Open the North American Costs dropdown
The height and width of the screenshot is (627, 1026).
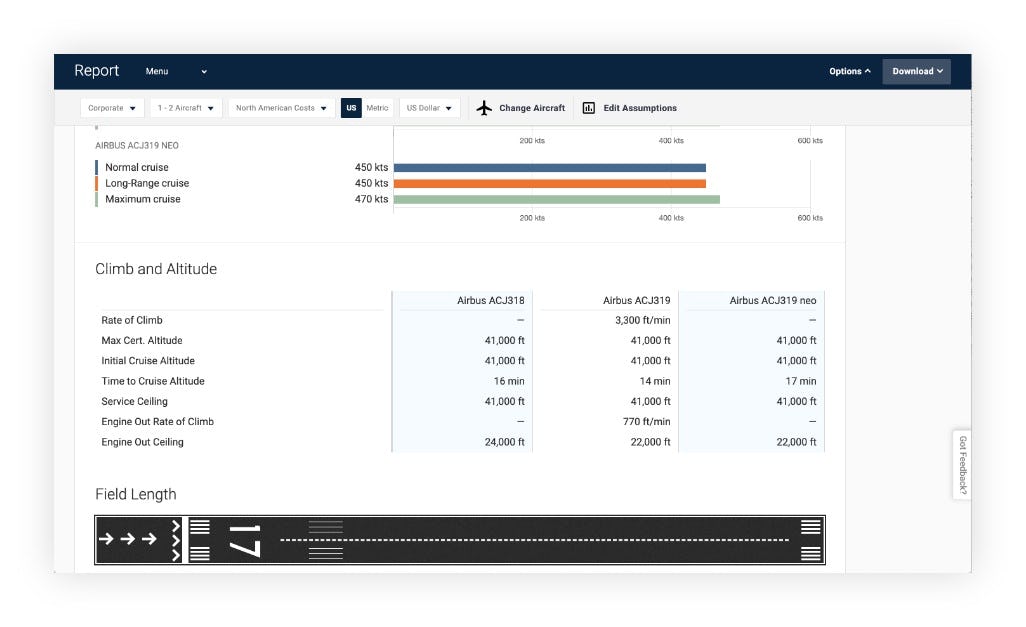(281, 107)
